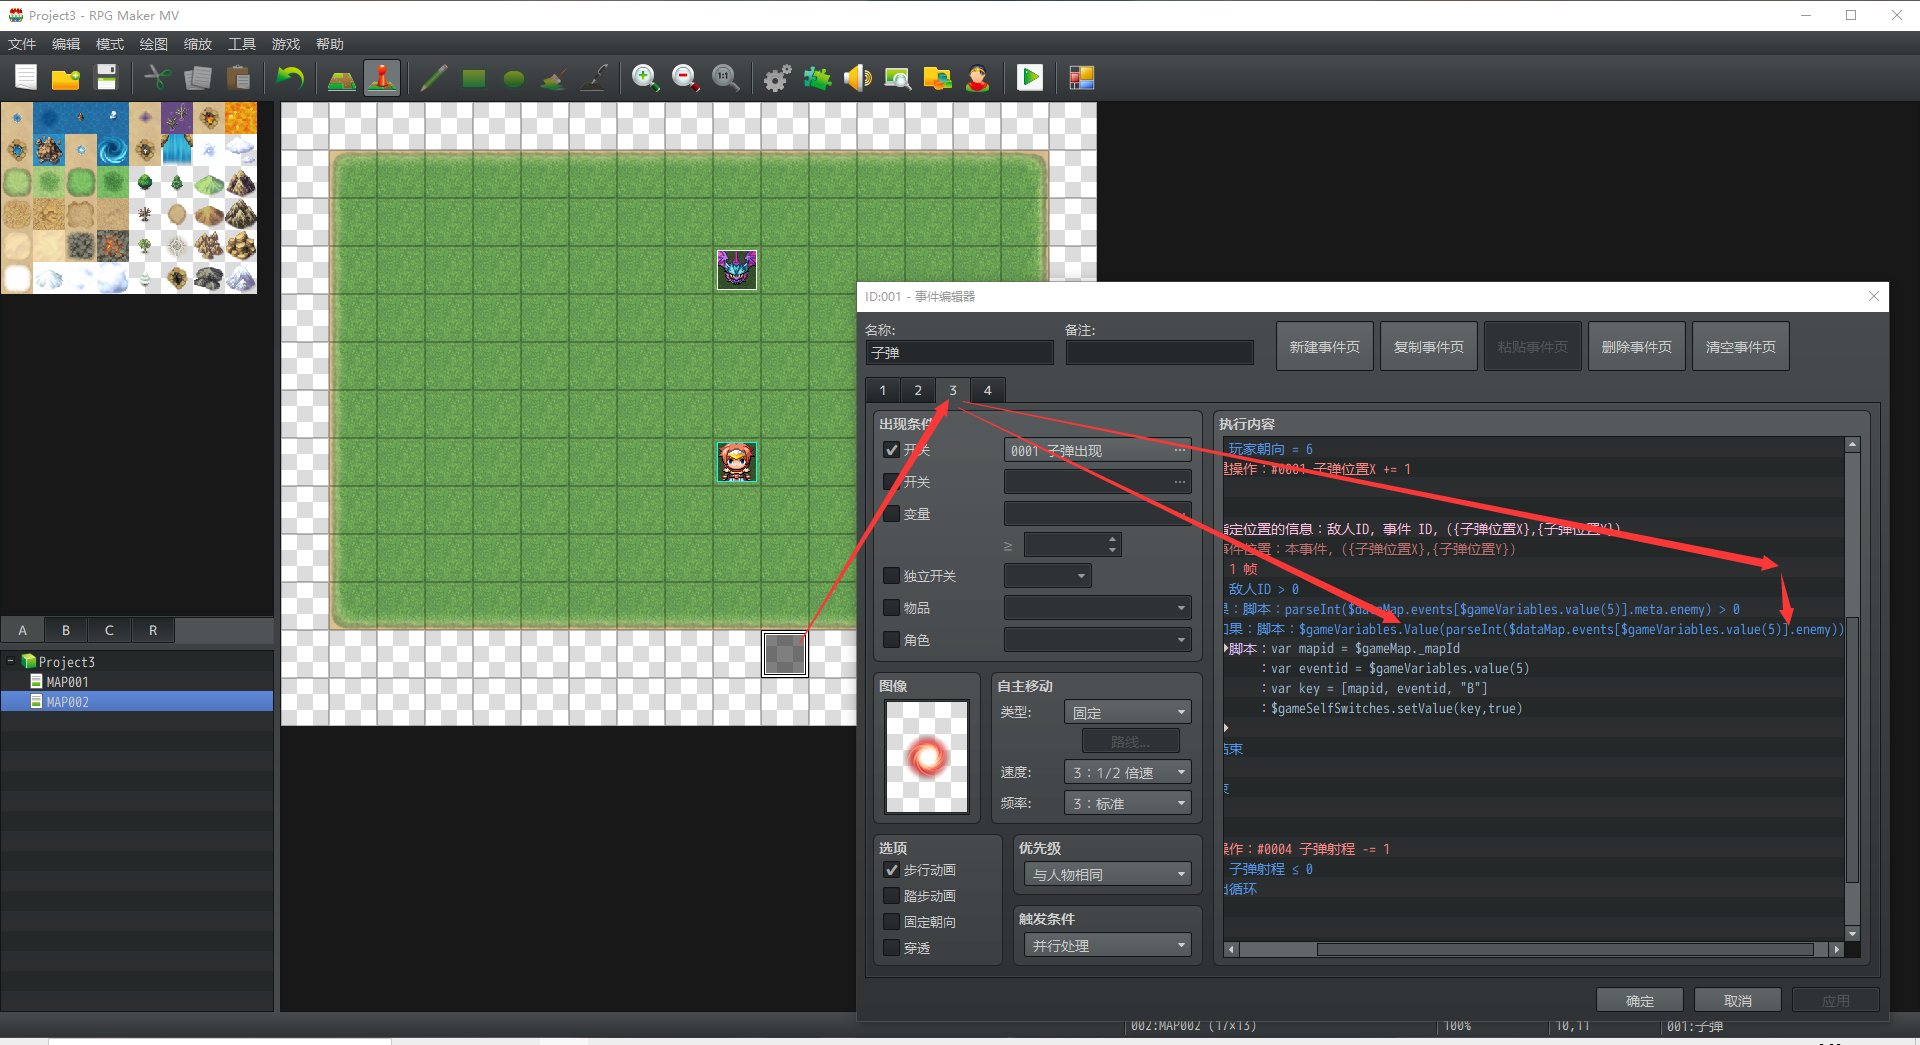The image size is (1920, 1045).
Task: Uncheck the 开关 condition for 0001 子弹出现
Action: (x=892, y=450)
